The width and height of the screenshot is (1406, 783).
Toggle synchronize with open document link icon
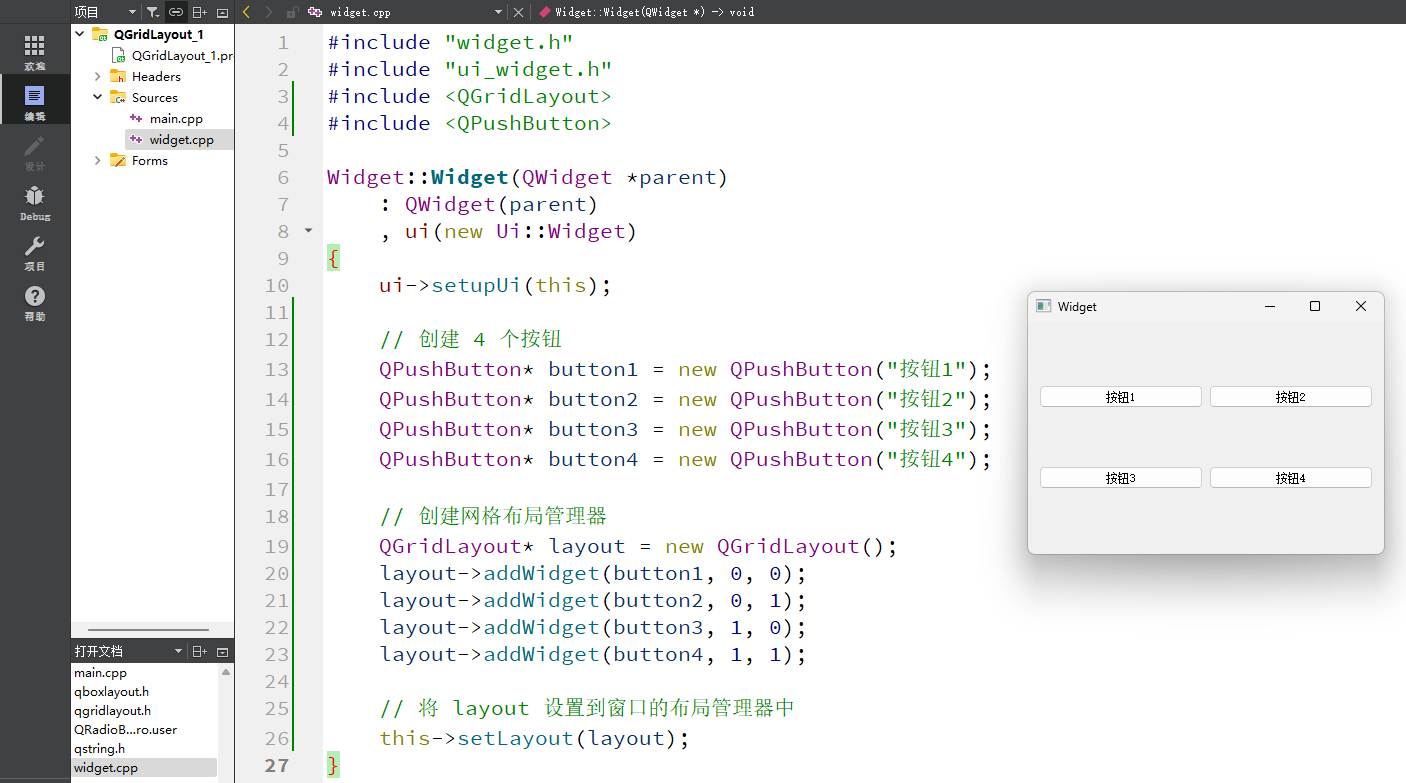tap(175, 12)
